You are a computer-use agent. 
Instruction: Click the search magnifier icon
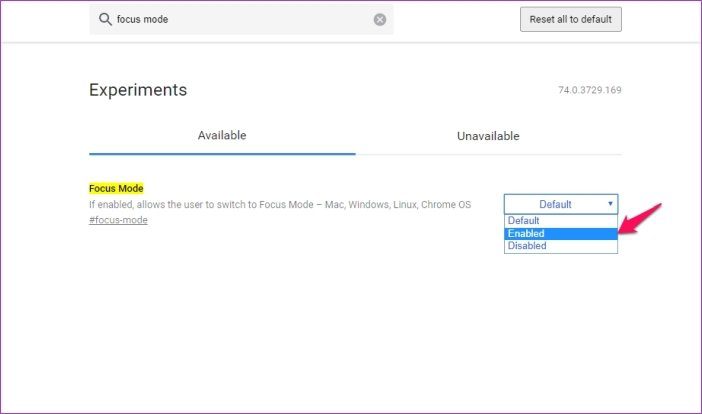pos(105,19)
